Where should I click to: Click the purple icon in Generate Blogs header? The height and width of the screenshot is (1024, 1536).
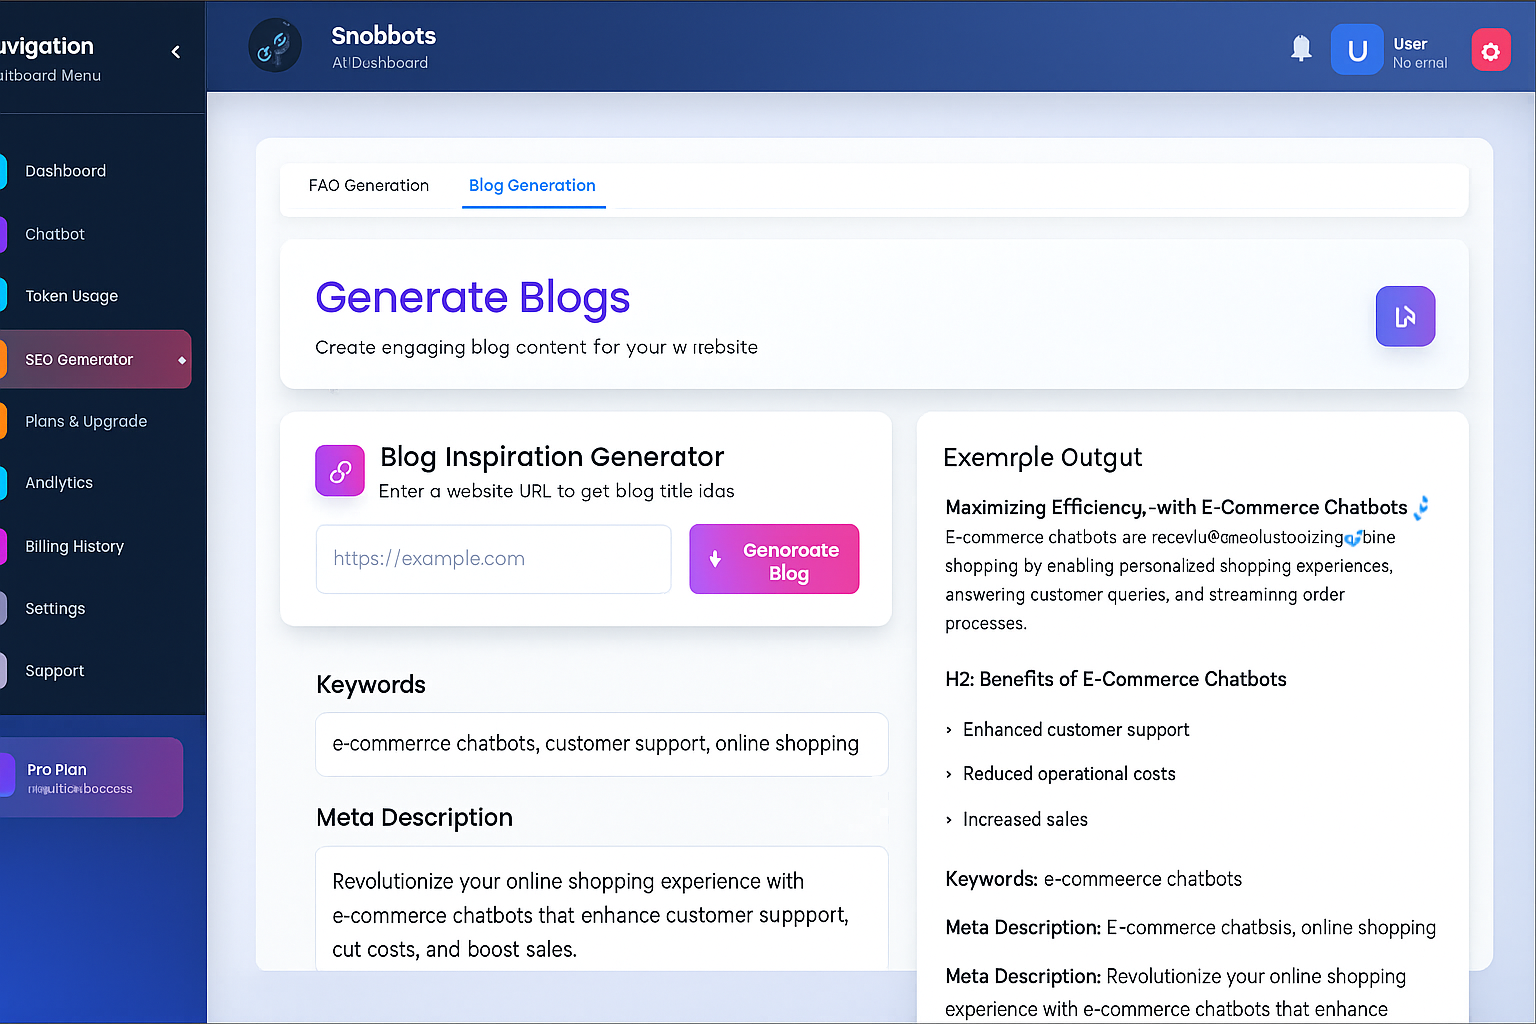pos(1405,316)
